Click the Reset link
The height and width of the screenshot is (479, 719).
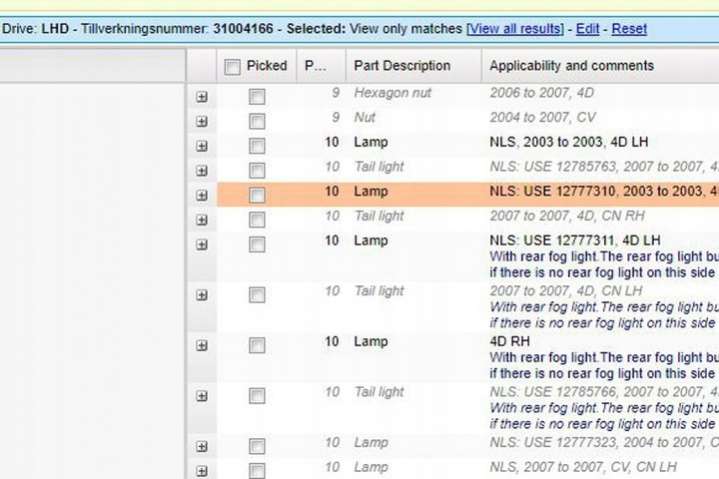point(629,29)
